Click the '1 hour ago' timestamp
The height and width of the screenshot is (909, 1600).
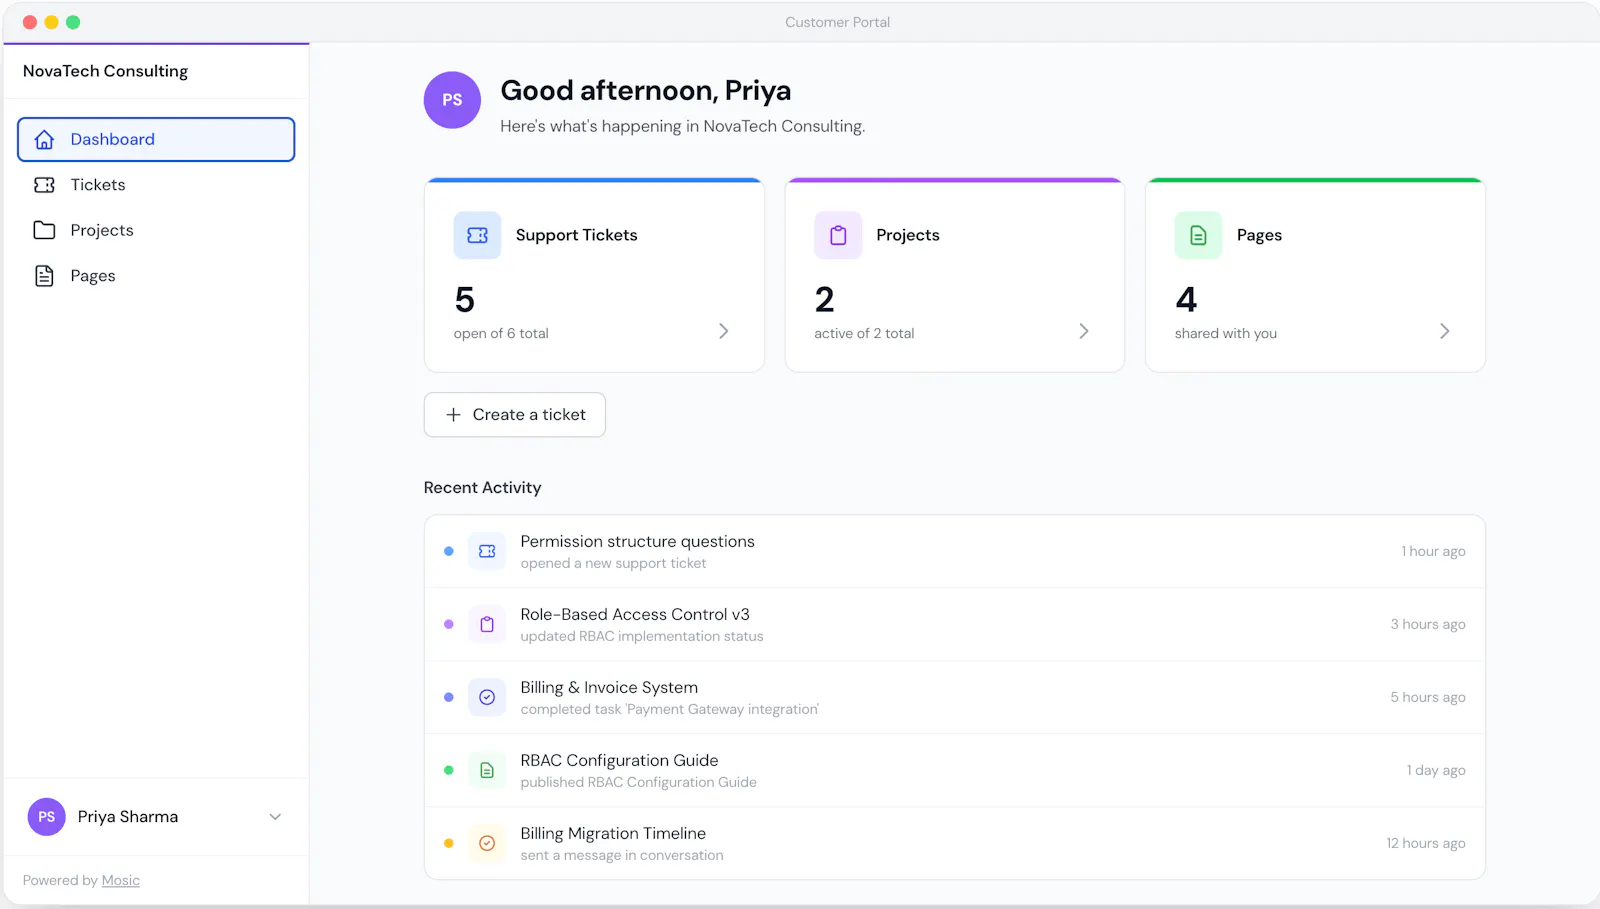(x=1433, y=552)
